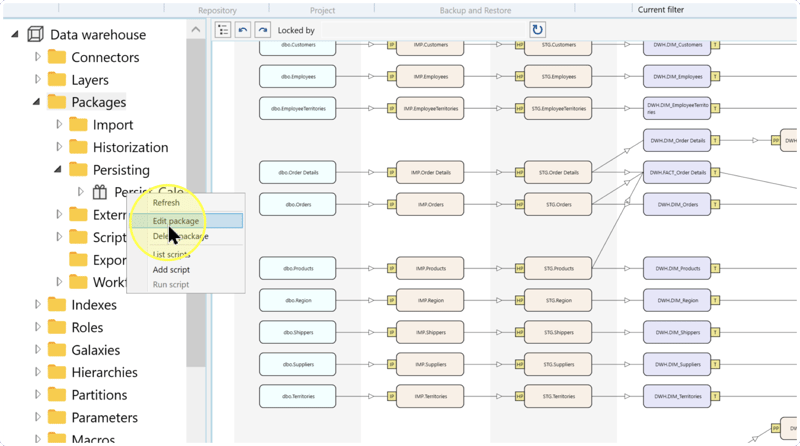Click the HP badge before STG.Territories
This screenshot has height=446, width=800.
[x=519, y=397]
